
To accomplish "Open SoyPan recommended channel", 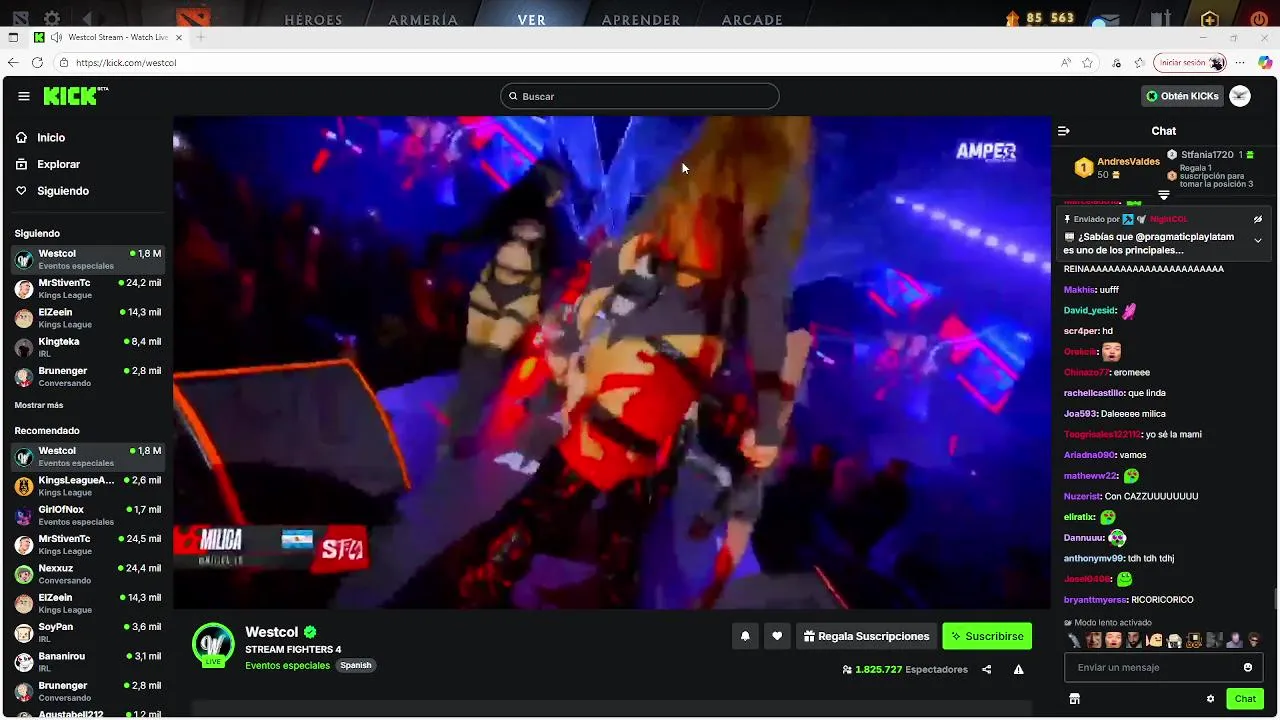I will click(x=88, y=632).
